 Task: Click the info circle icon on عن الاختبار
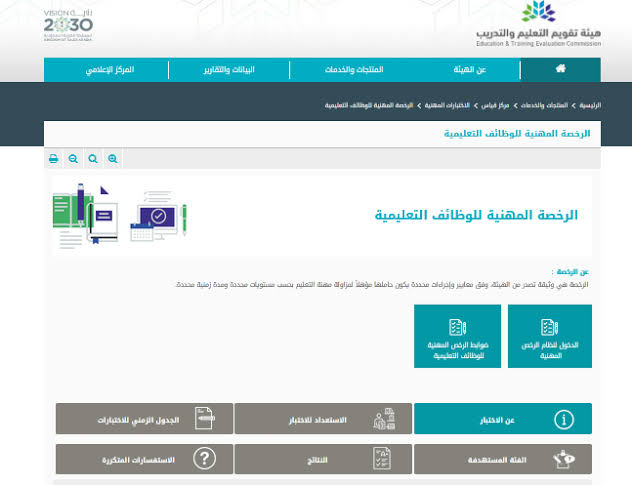pos(565,419)
